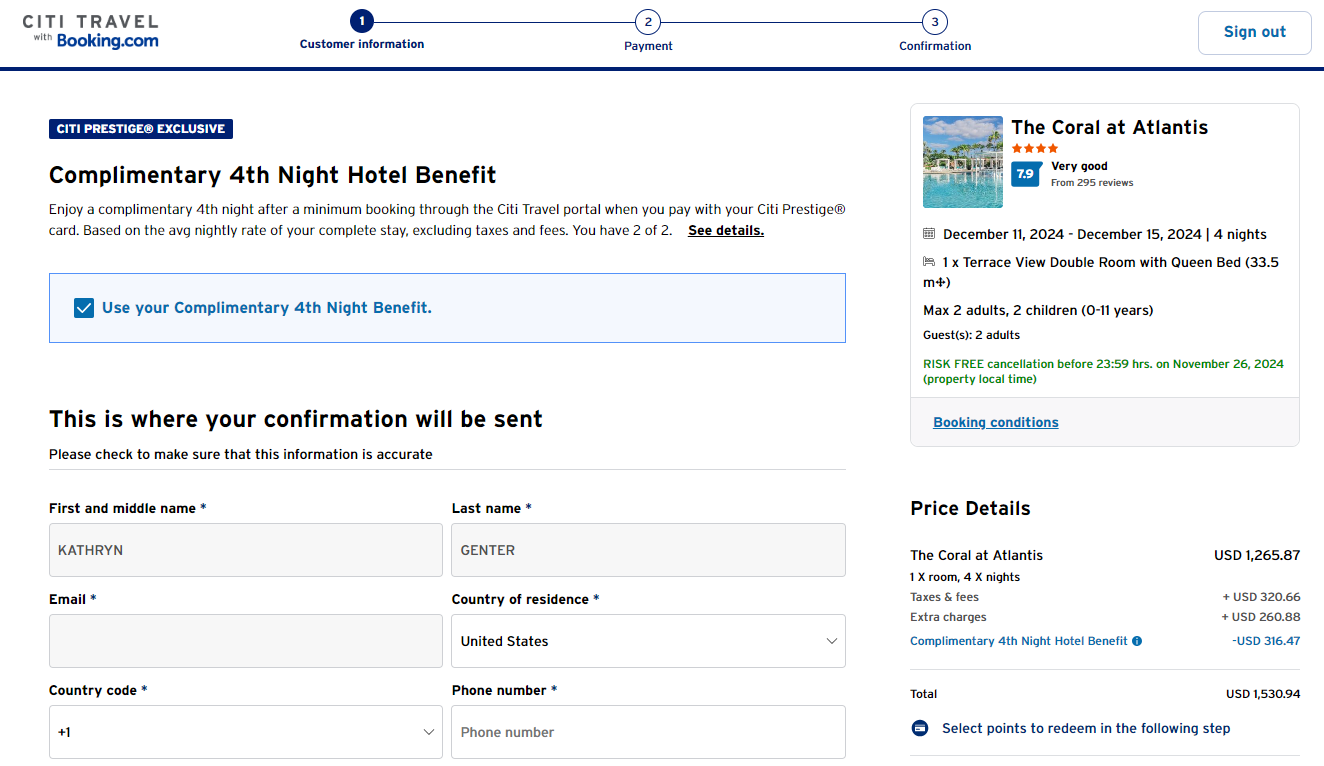Open the Booking conditions link
Viewport: 1324px width, 766px height.
tap(995, 421)
